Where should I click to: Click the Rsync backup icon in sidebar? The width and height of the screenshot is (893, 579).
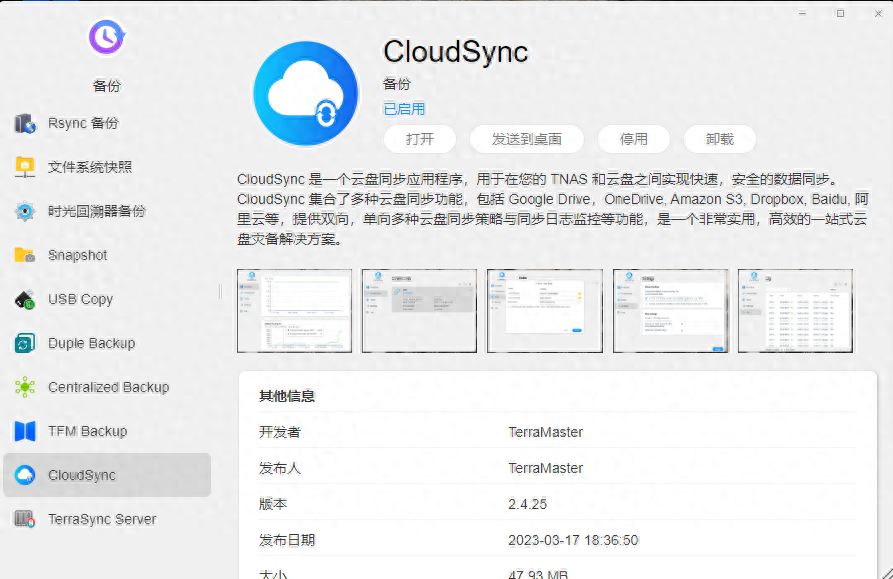(x=25, y=123)
